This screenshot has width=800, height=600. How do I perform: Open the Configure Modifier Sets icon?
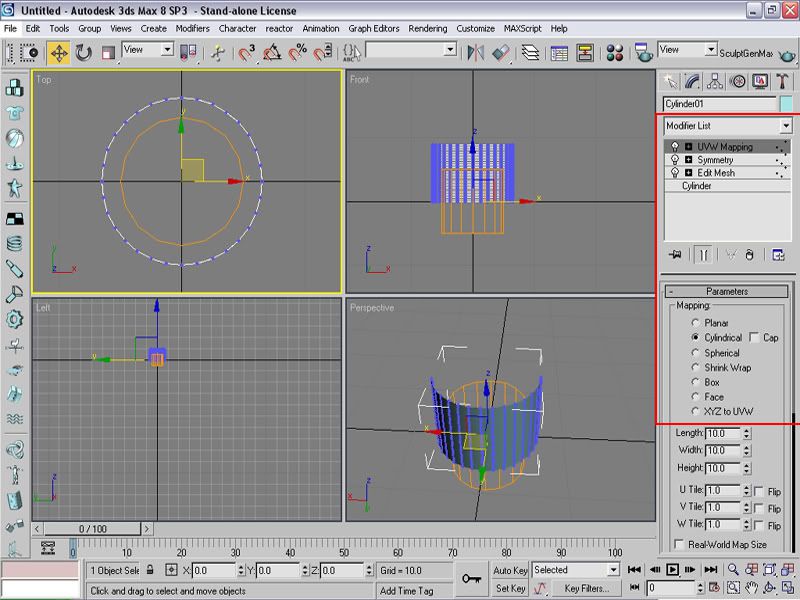[x=778, y=255]
